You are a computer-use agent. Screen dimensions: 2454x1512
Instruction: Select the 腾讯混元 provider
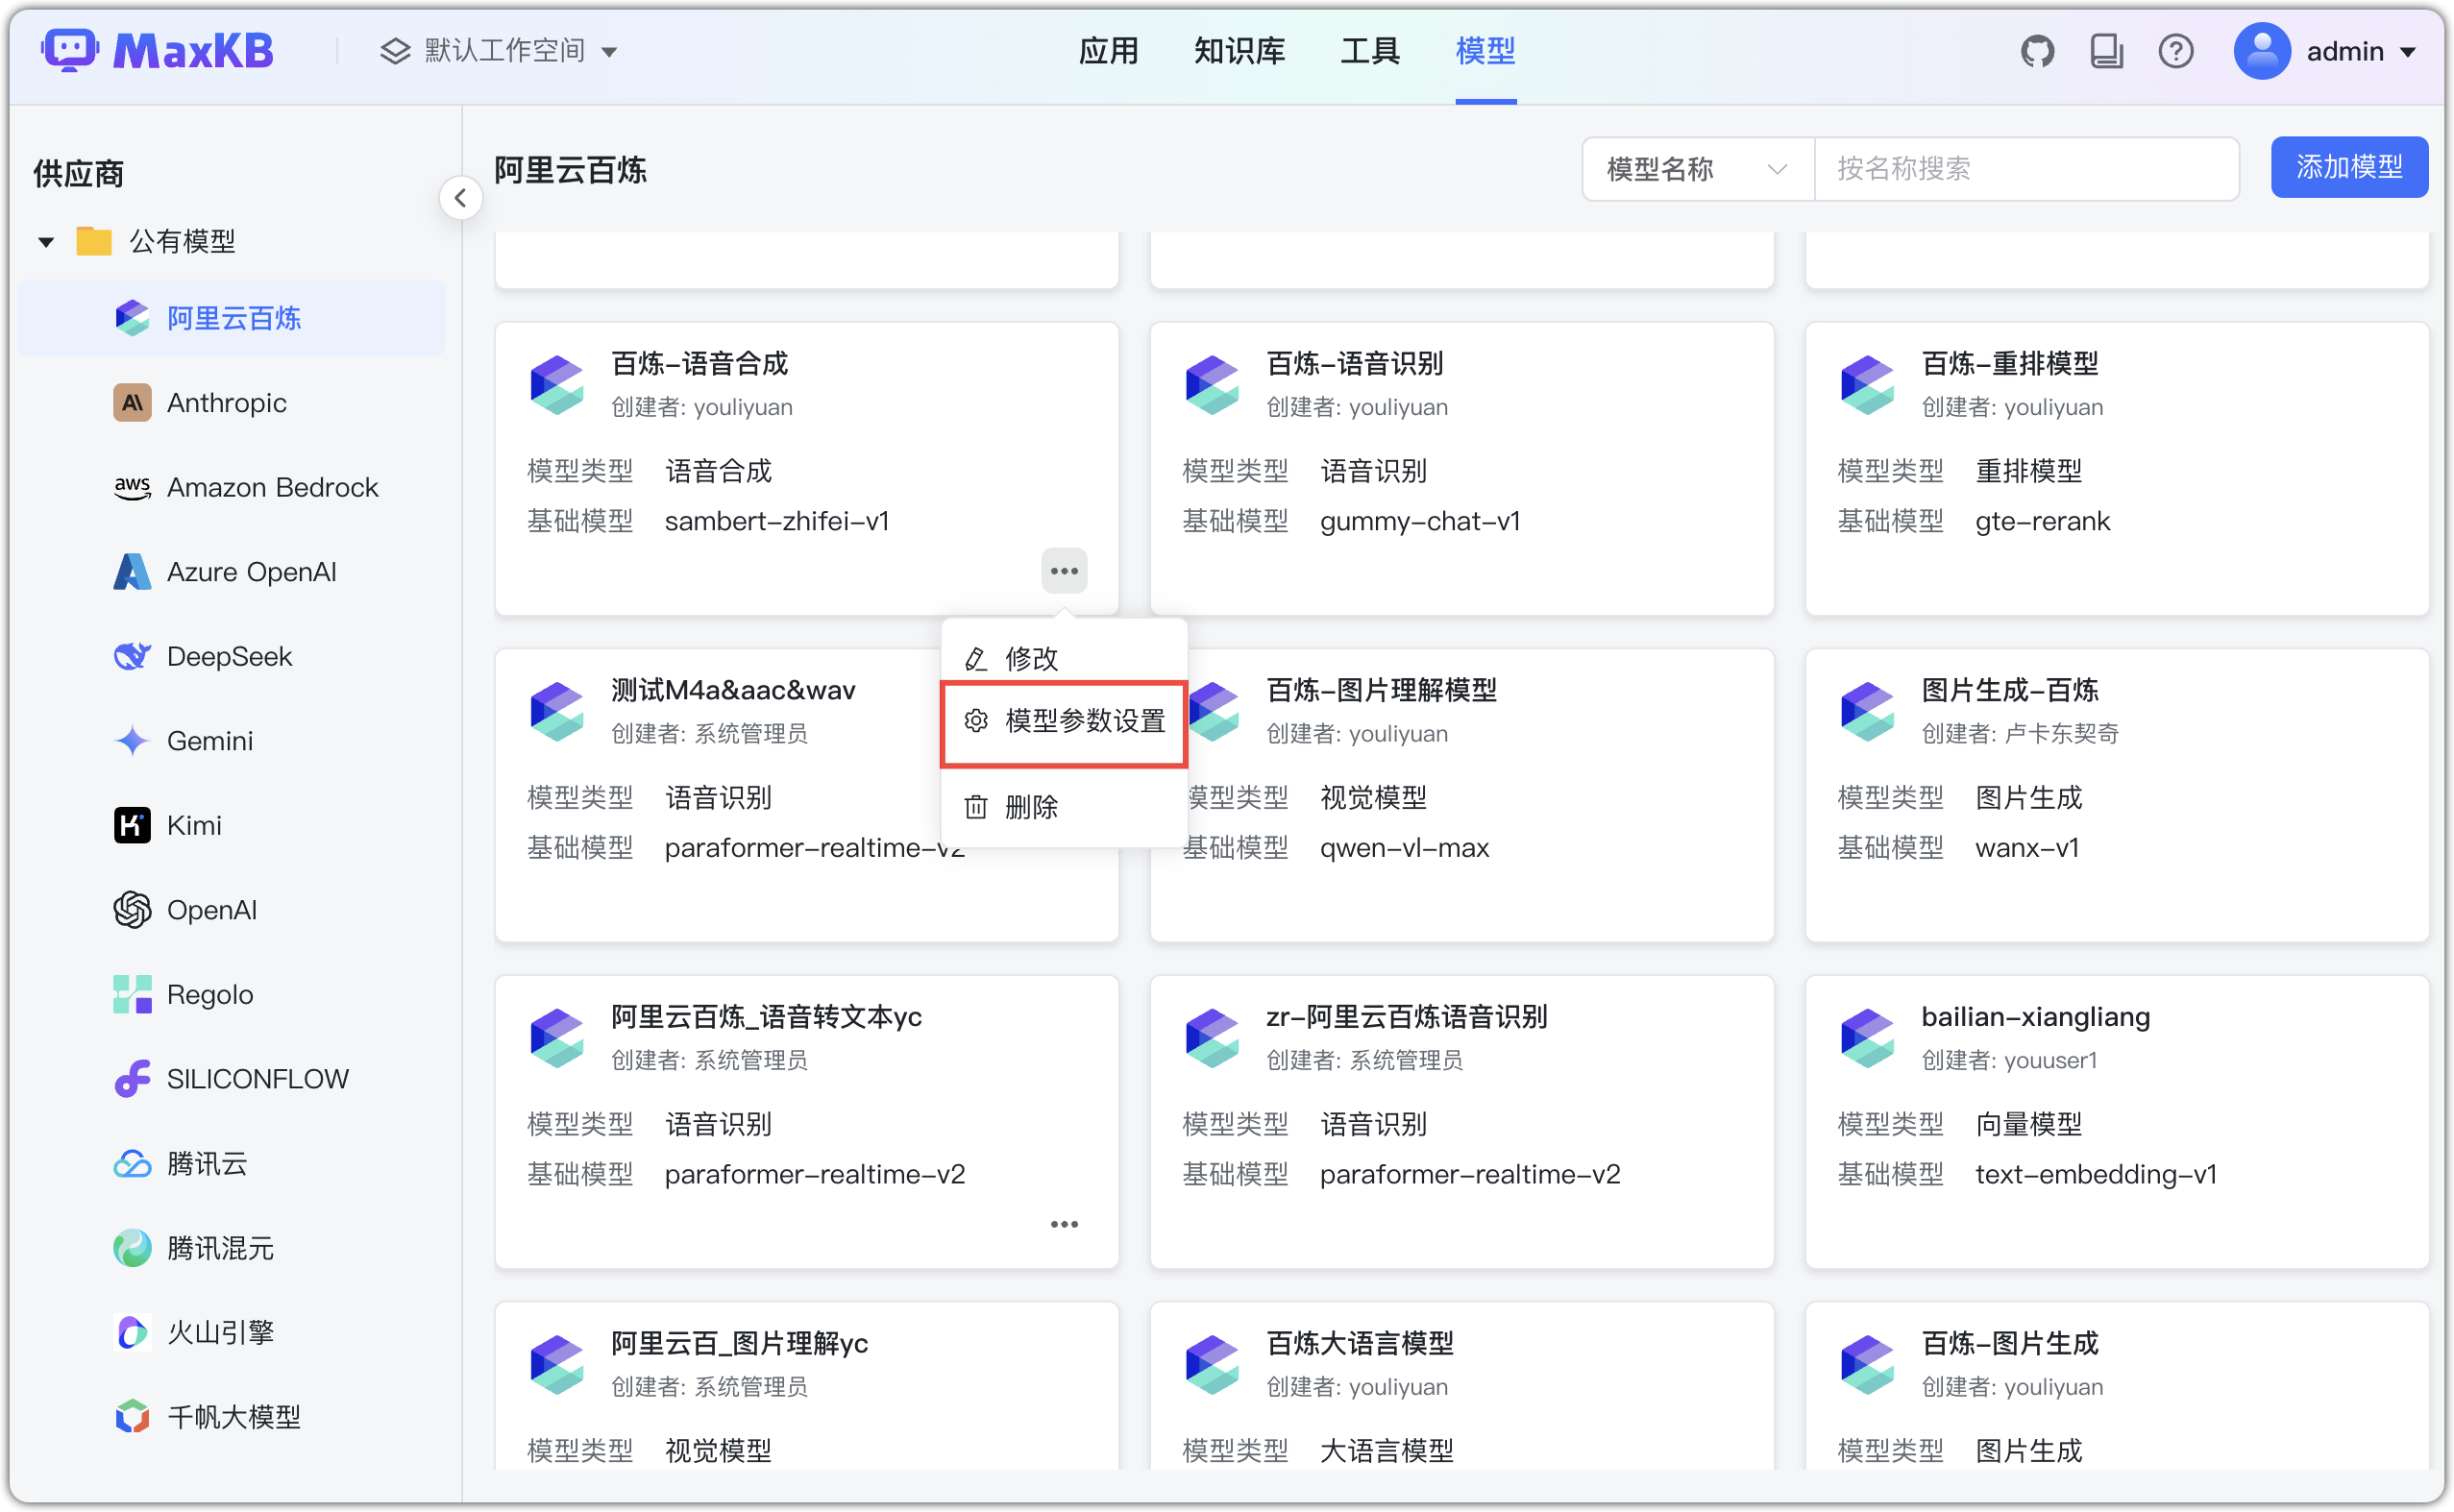pyautogui.click(x=231, y=1248)
